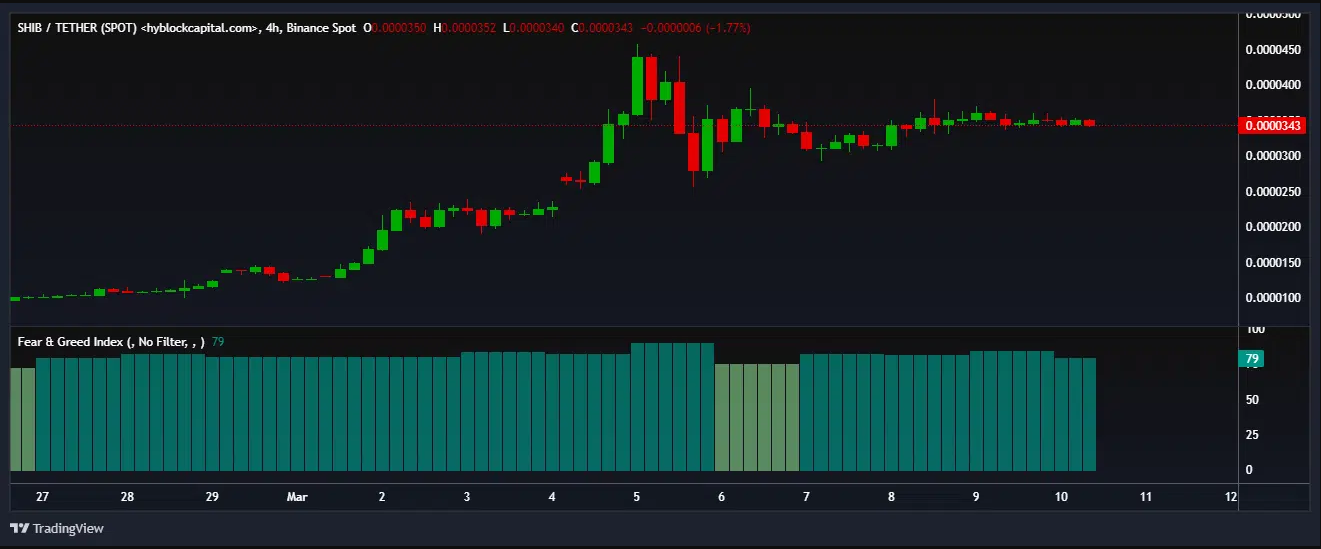Click the Mar label on the time axis
Screen dimensions: 1321x549
297,497
